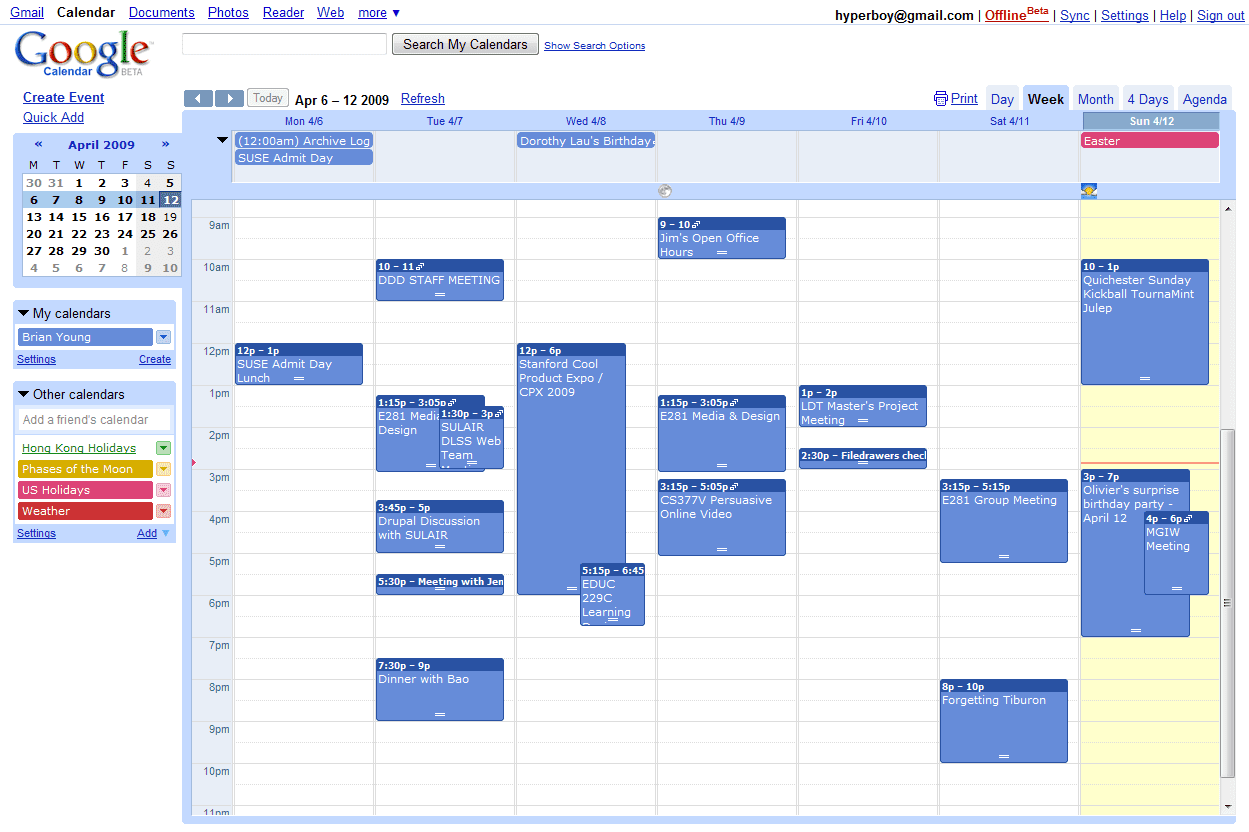The height and width of the screenshot is (832, 1249).
Task: Go to the next week with the right arrow
Action: 229,98
